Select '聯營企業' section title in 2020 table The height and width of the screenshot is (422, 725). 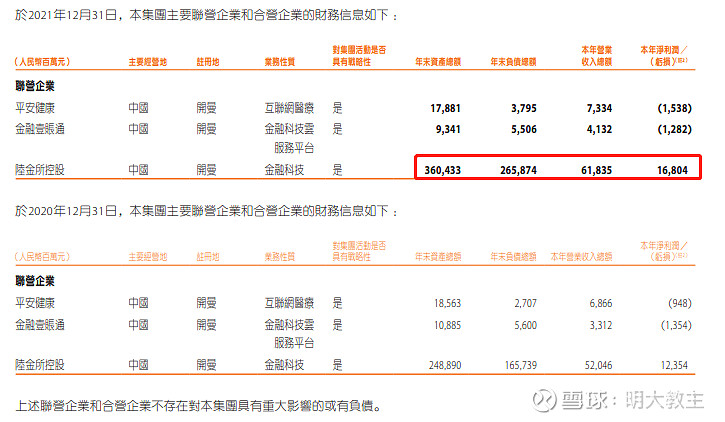(x=35, y=281)
